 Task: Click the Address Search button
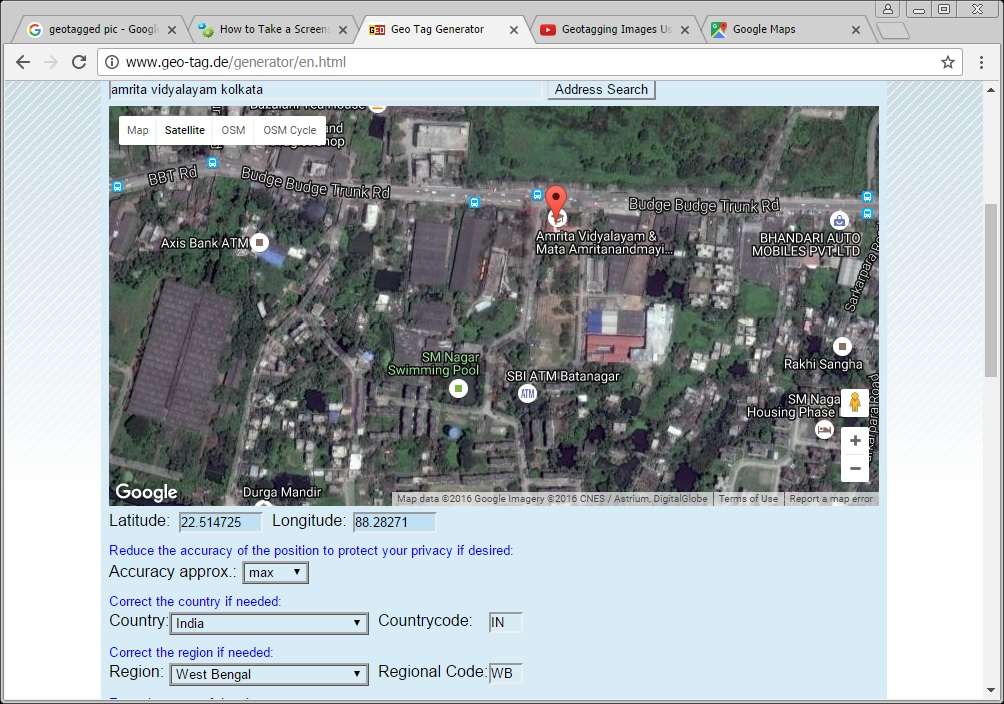click(601, 90)
